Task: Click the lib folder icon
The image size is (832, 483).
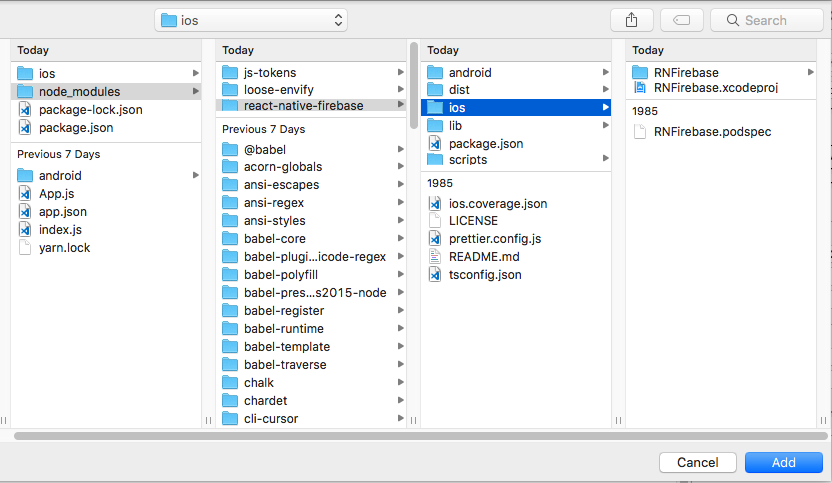Action: [x=435, y=125]
